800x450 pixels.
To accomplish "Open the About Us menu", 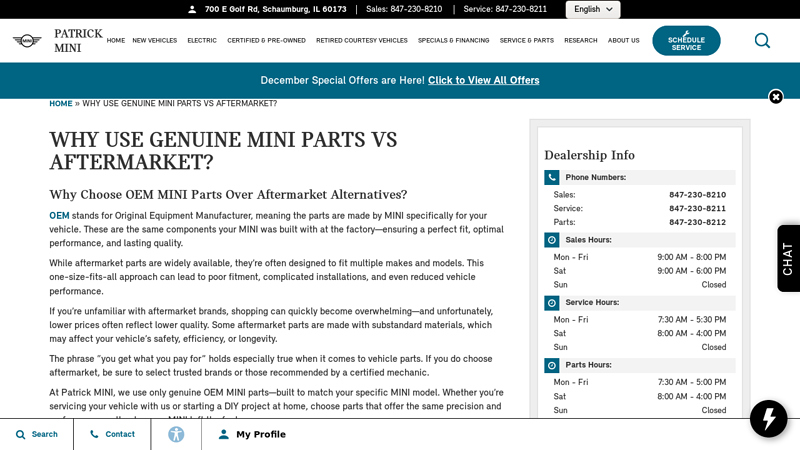I will [x=623, y=40].
